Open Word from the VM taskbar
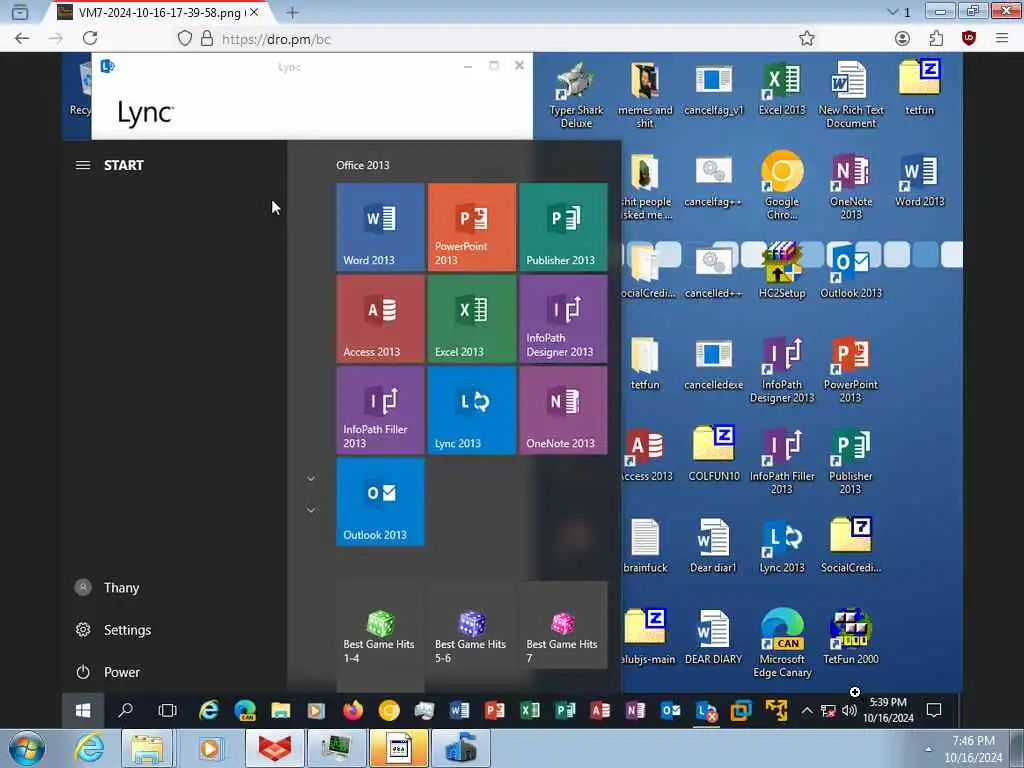Screen dimensions: 1024x768 coord(459,711)
